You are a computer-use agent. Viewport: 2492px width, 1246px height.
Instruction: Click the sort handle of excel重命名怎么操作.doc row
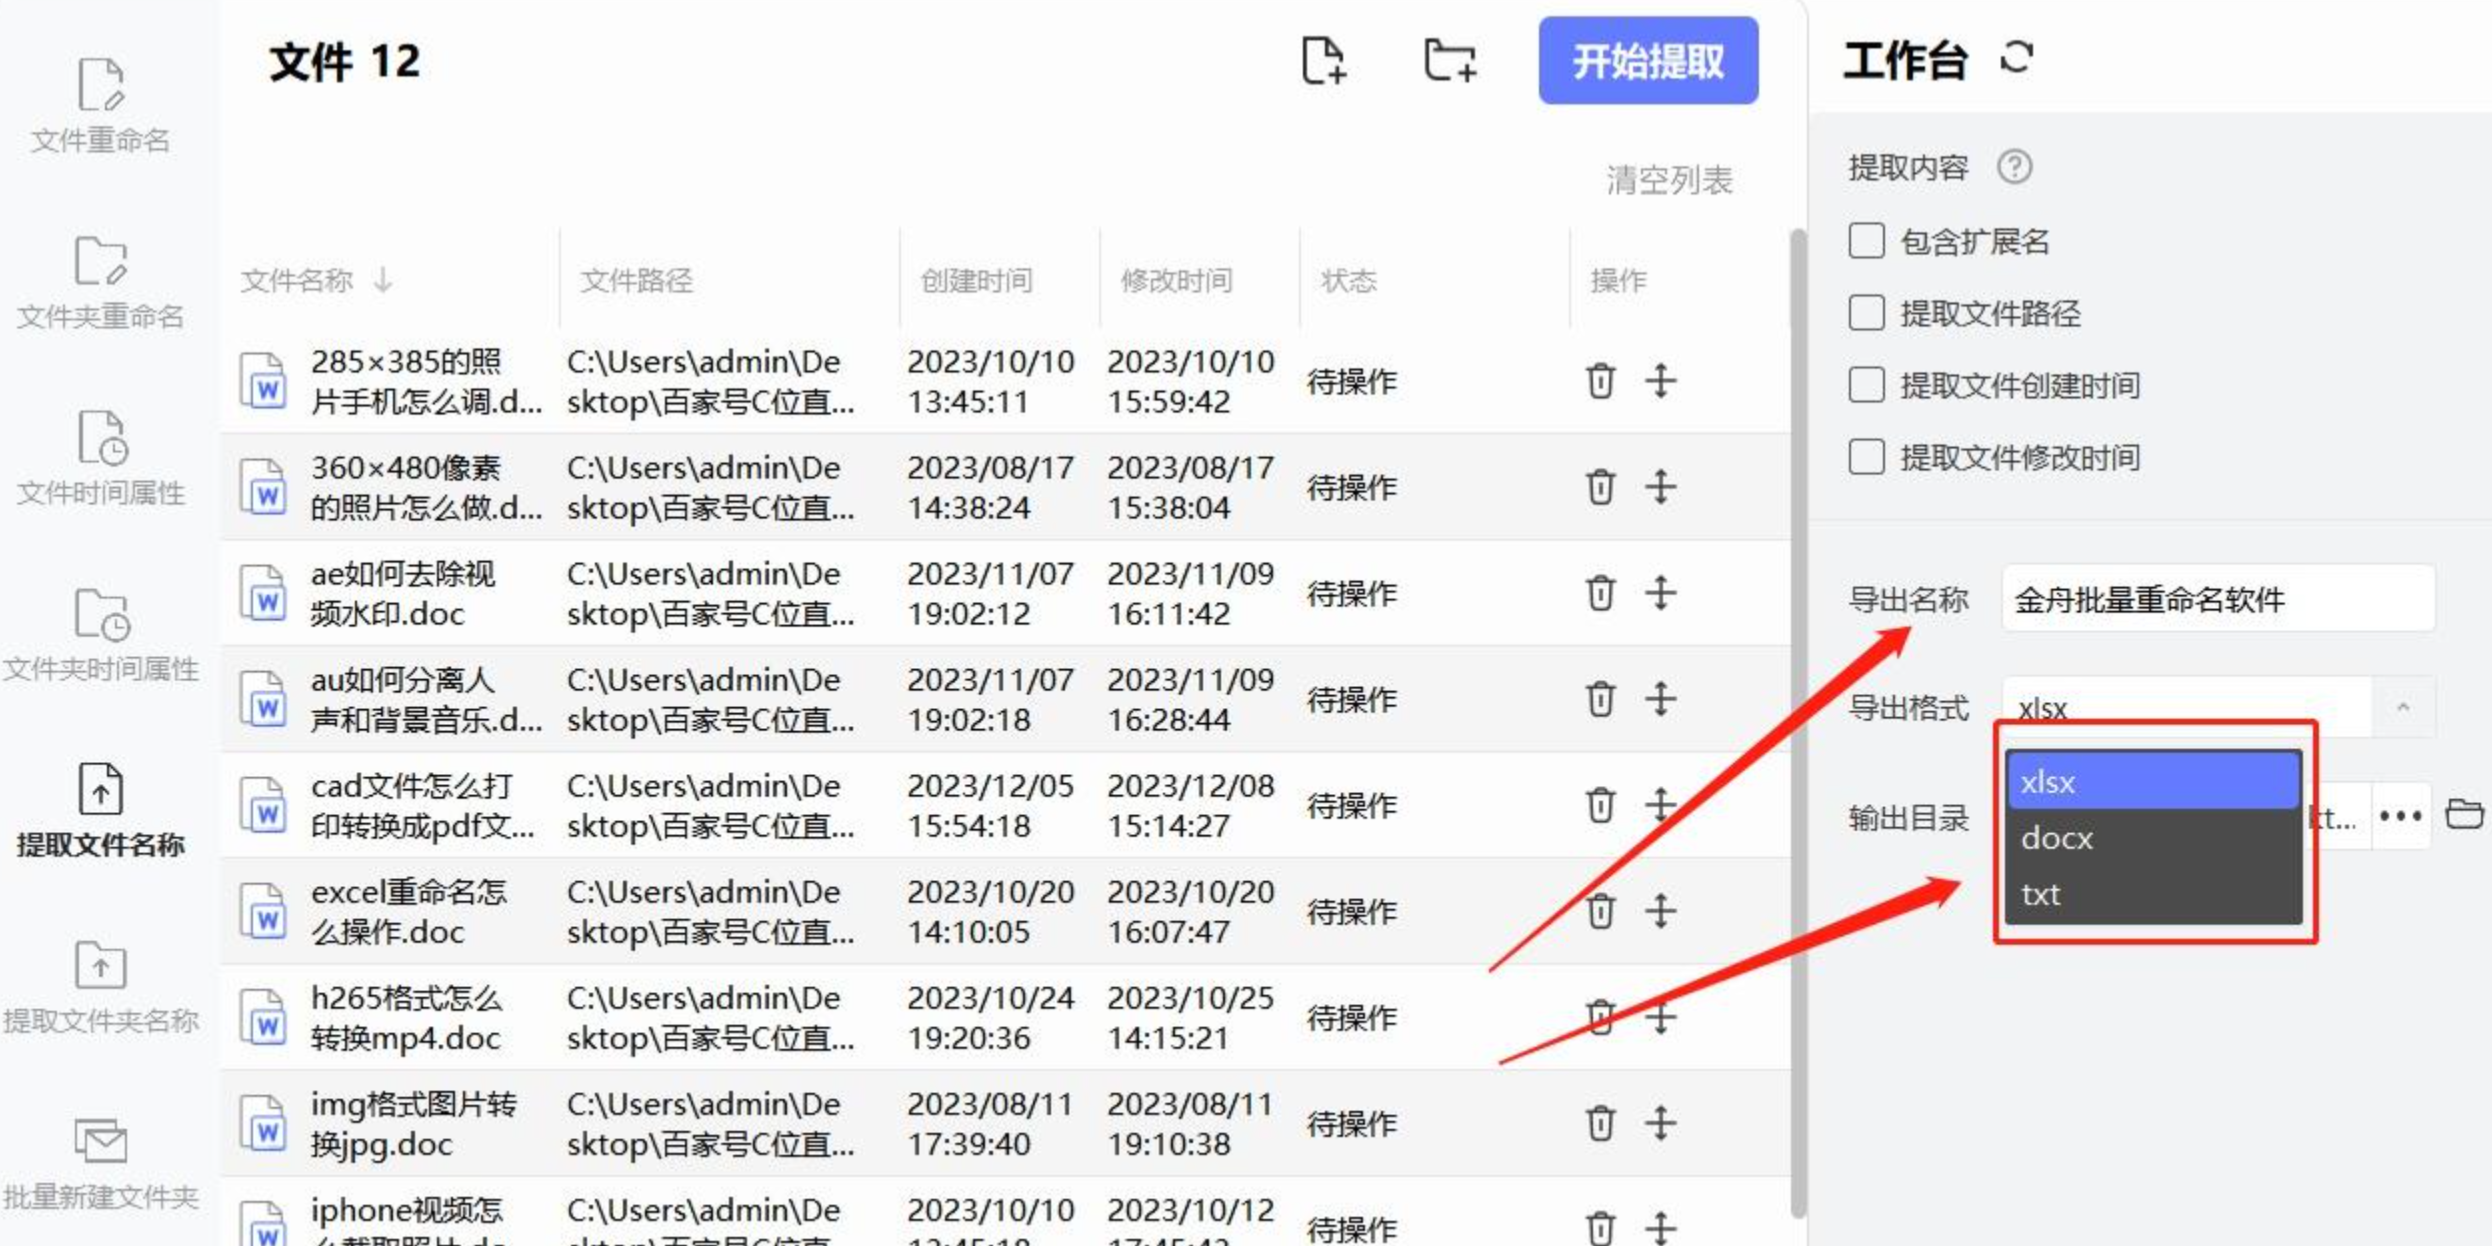pyautogui.click(x=1660, y=911)
